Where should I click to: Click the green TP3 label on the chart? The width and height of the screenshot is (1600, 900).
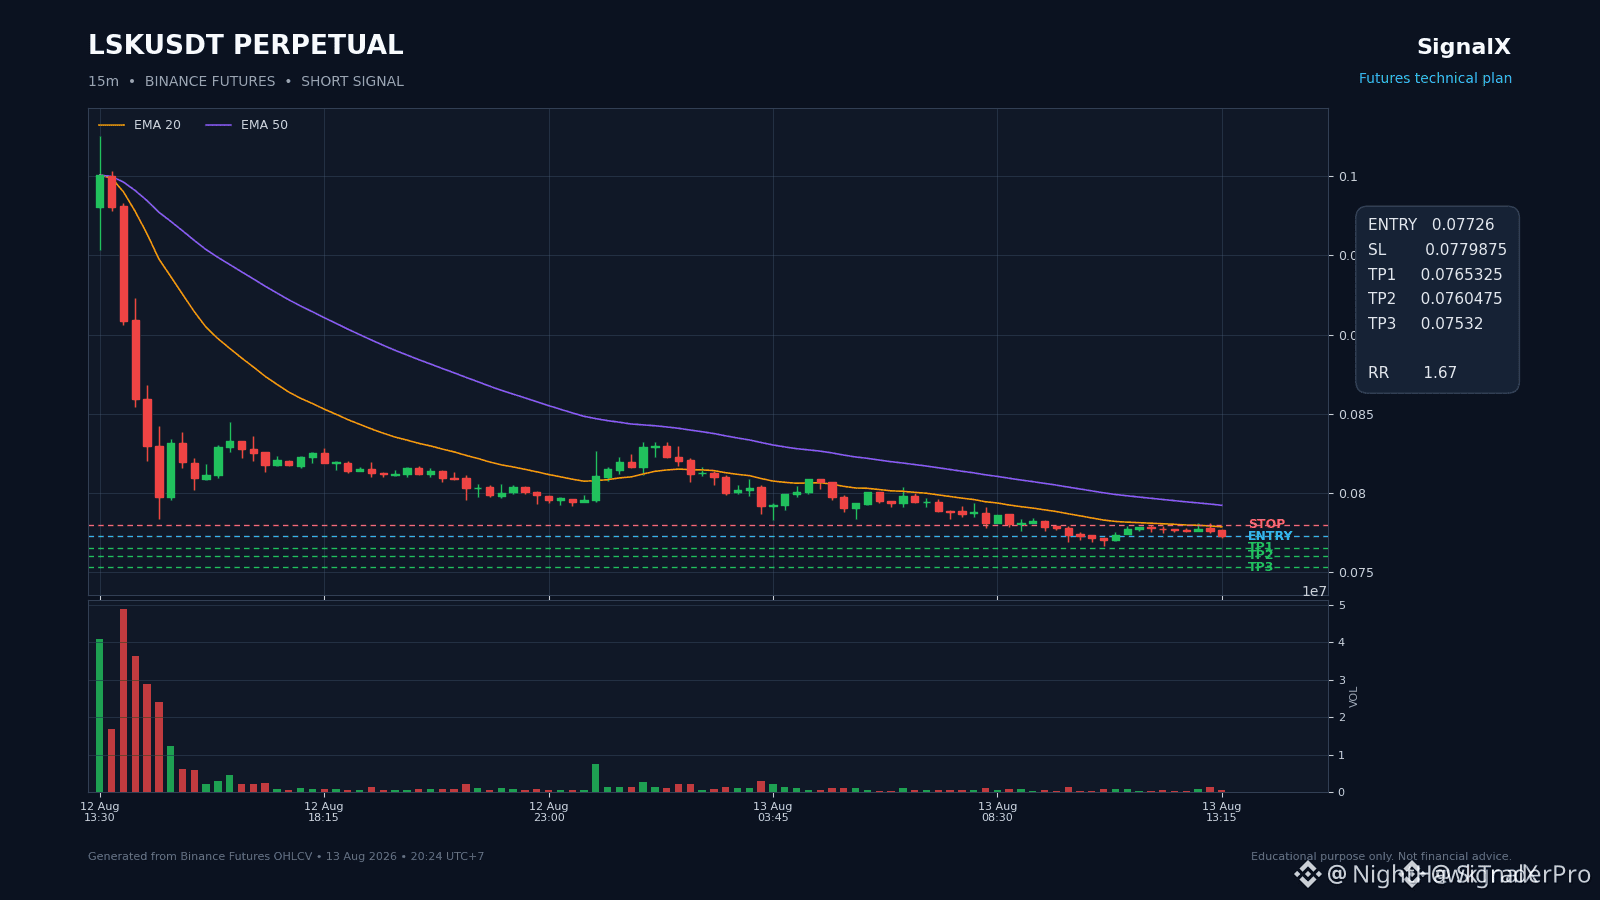(x=1260, y=567)
